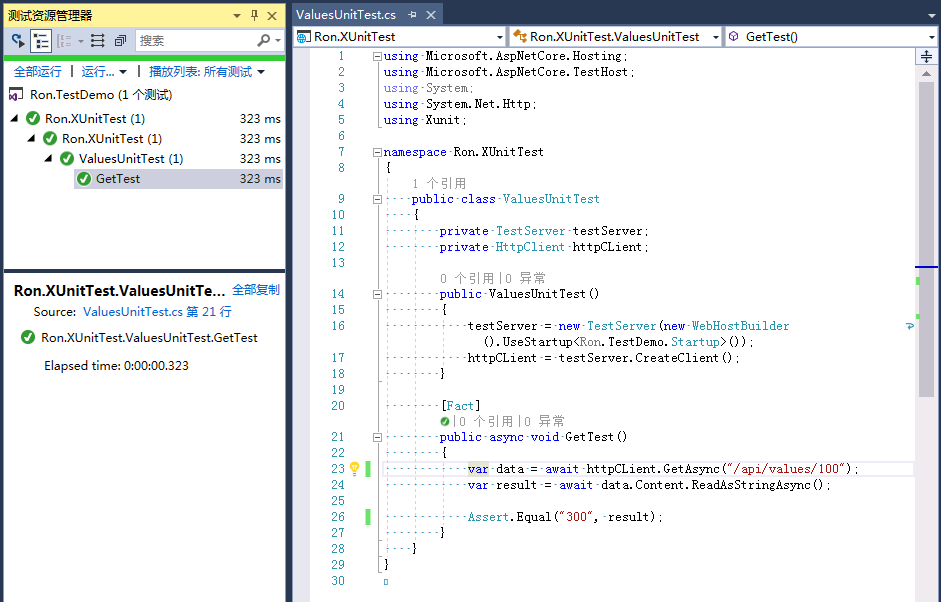This screenshot has width=941, height=602.
Task: Click the "300" string in Assert.Equal
Action: click(x=576, y=517)
